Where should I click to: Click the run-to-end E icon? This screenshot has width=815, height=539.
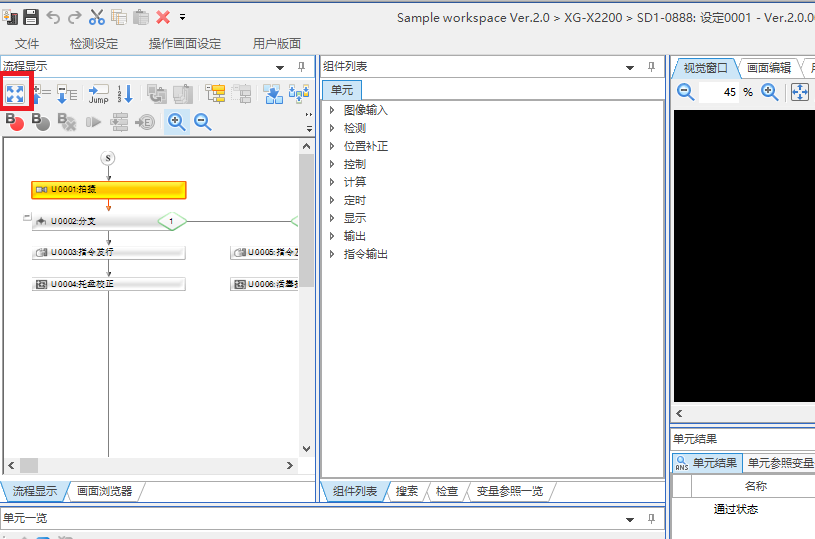(145, 122)
